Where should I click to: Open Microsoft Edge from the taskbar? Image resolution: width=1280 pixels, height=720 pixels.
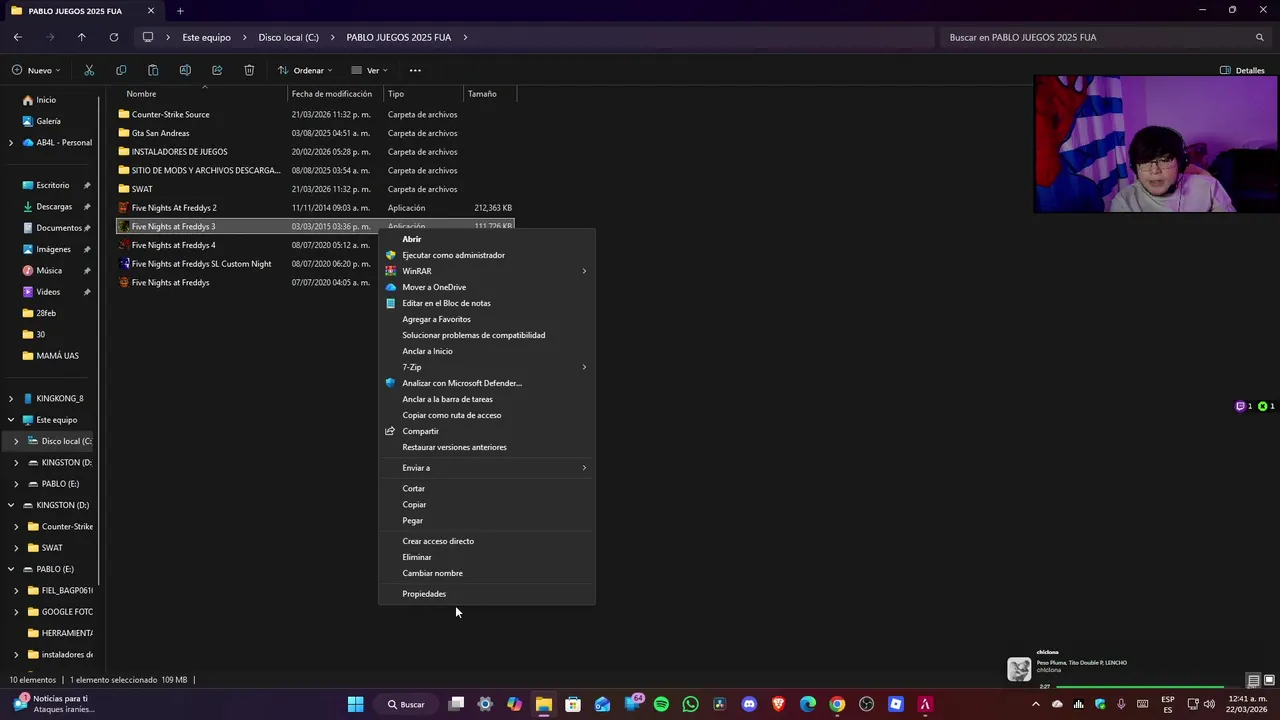click(x=808, y=704)
